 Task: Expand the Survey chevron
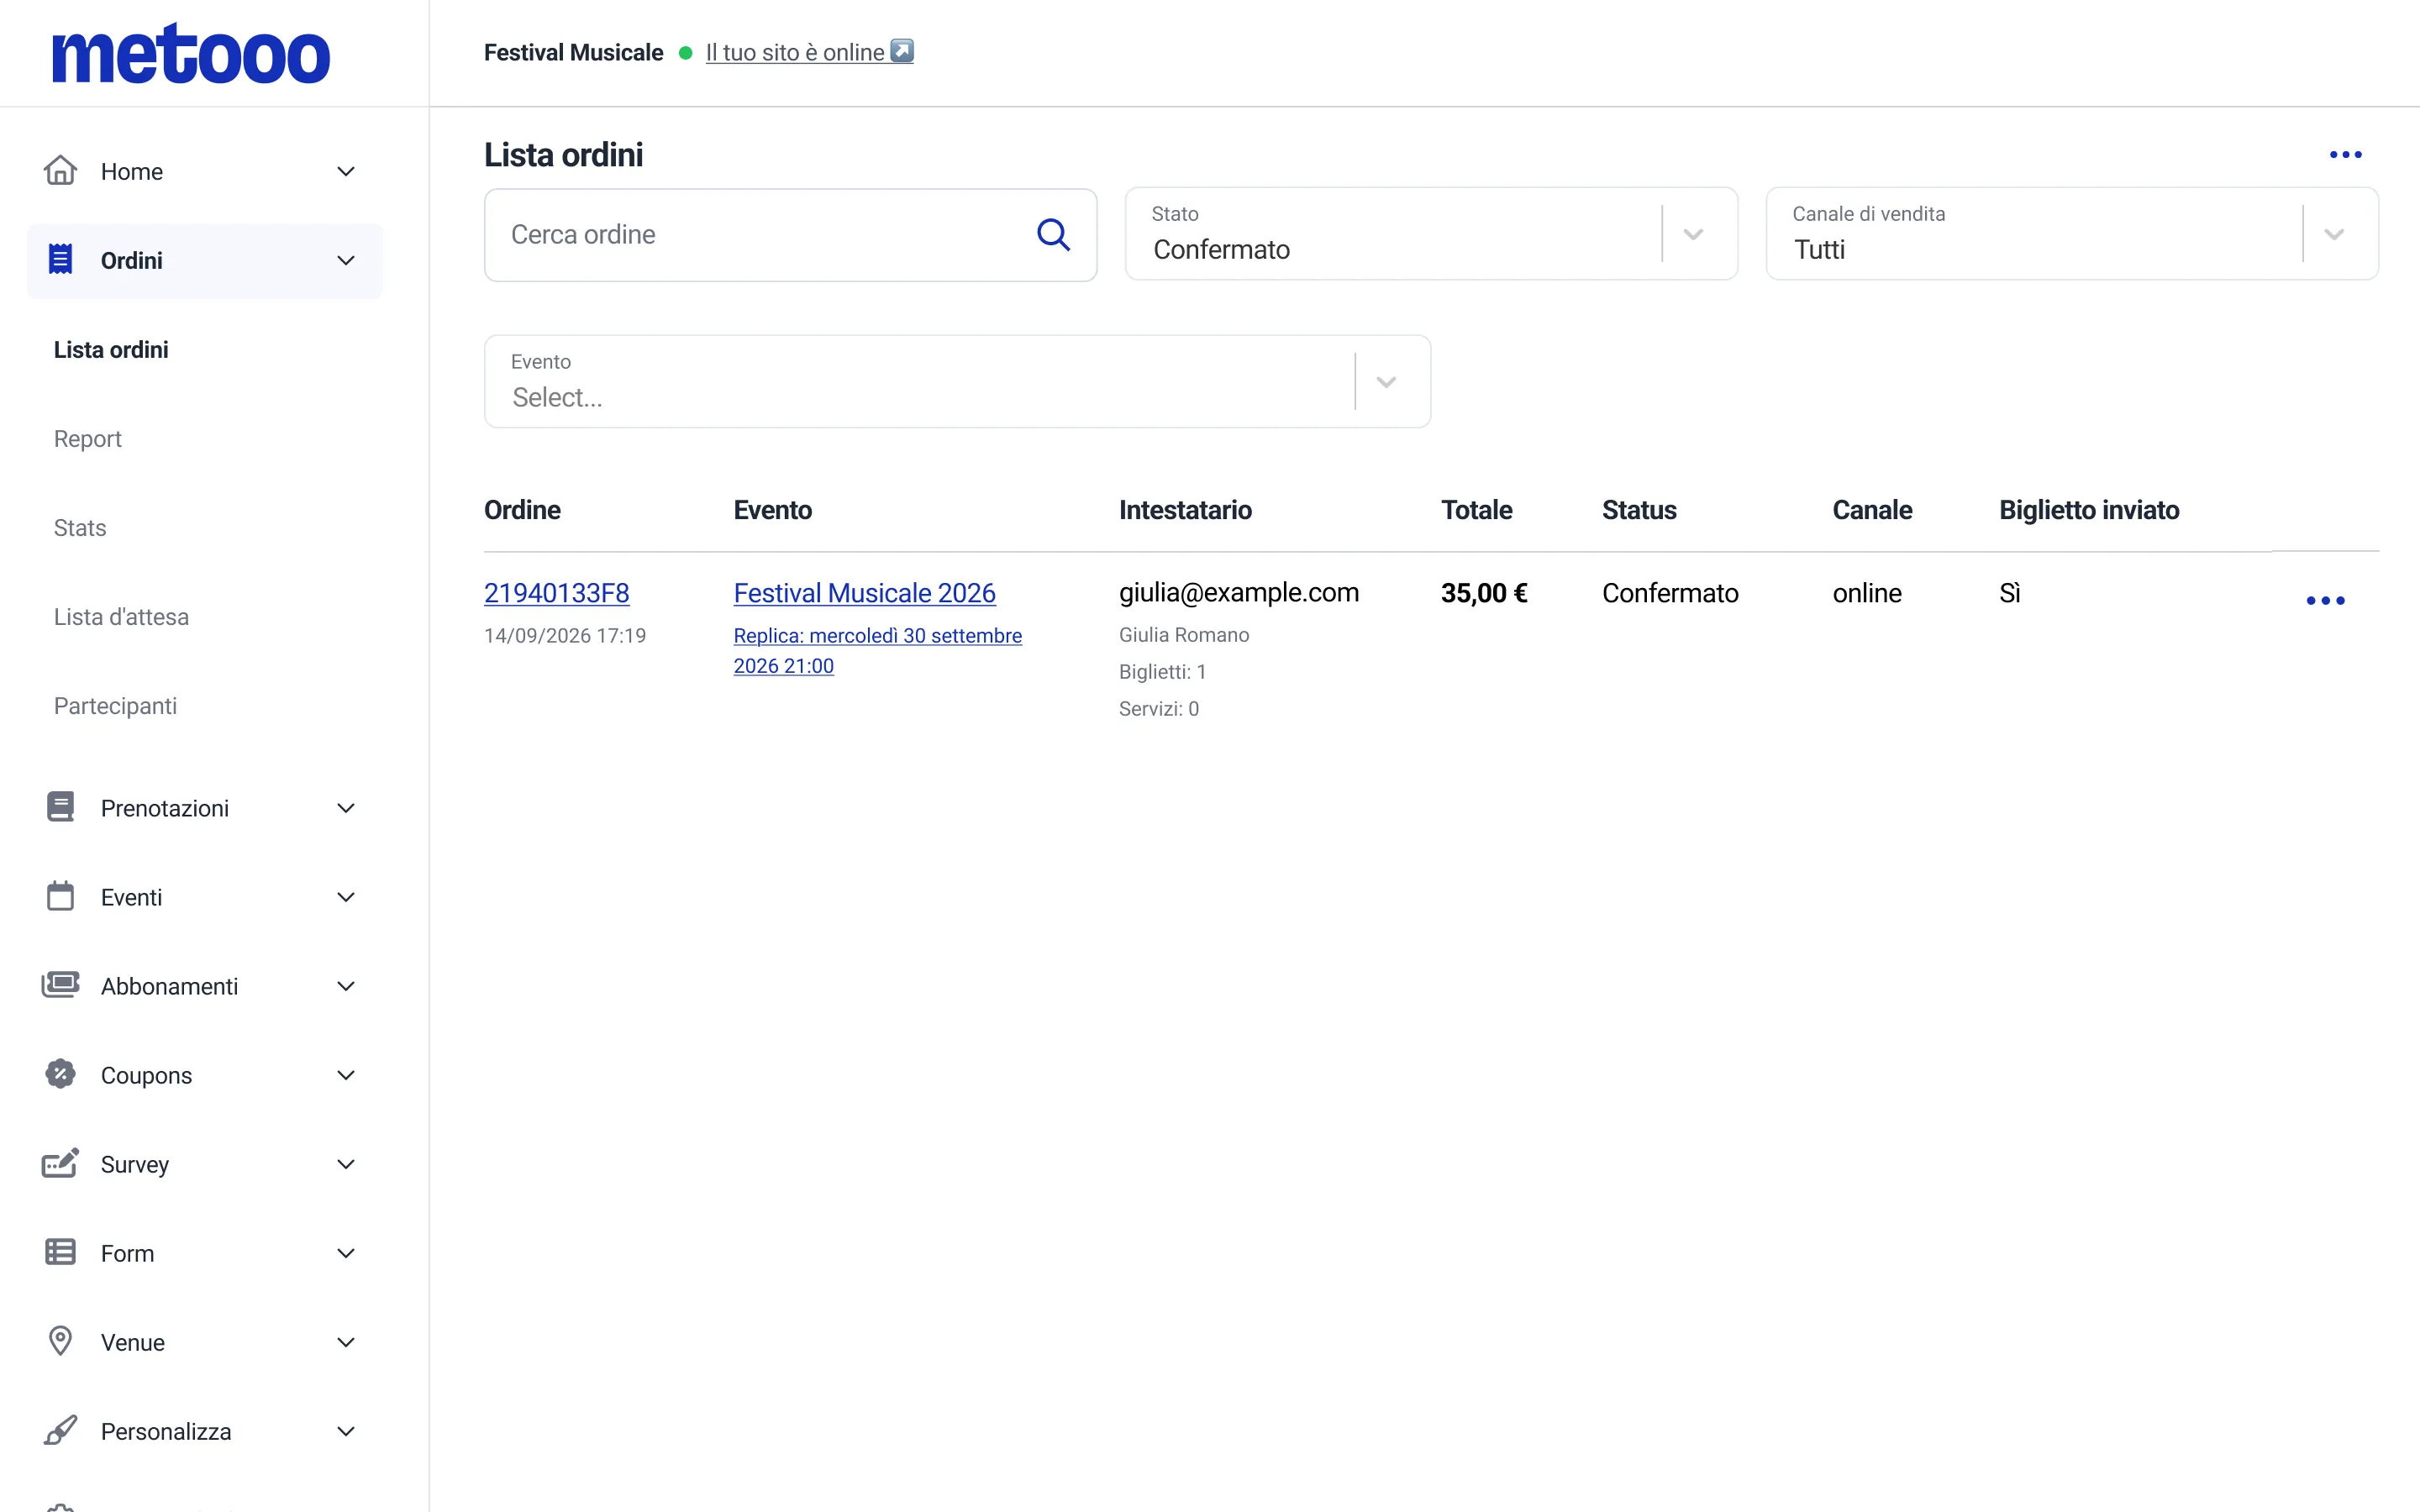tap(346, 1164)
